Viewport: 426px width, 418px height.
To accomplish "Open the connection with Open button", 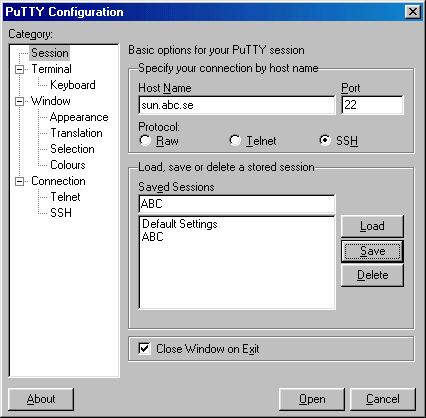I will 312,399.
